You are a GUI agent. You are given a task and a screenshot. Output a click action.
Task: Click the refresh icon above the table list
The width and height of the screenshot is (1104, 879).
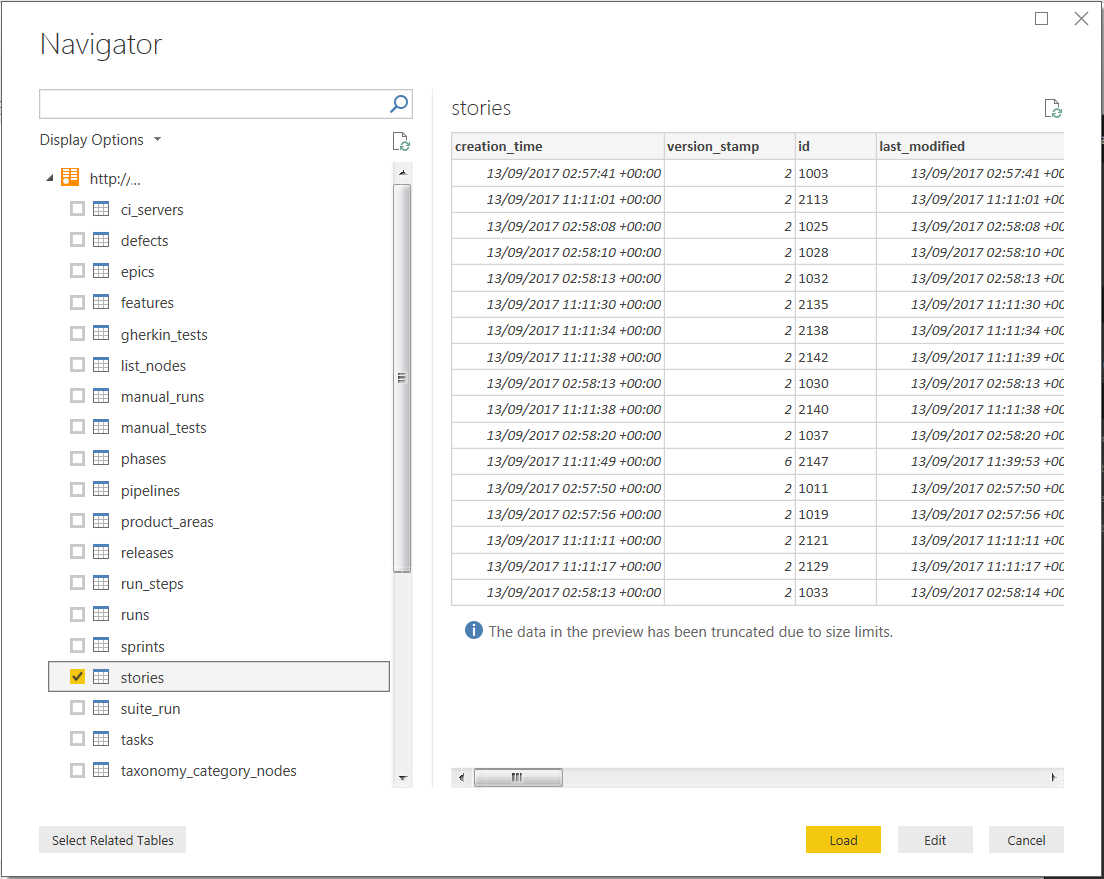pyautogui.click(x=401, y=142)
